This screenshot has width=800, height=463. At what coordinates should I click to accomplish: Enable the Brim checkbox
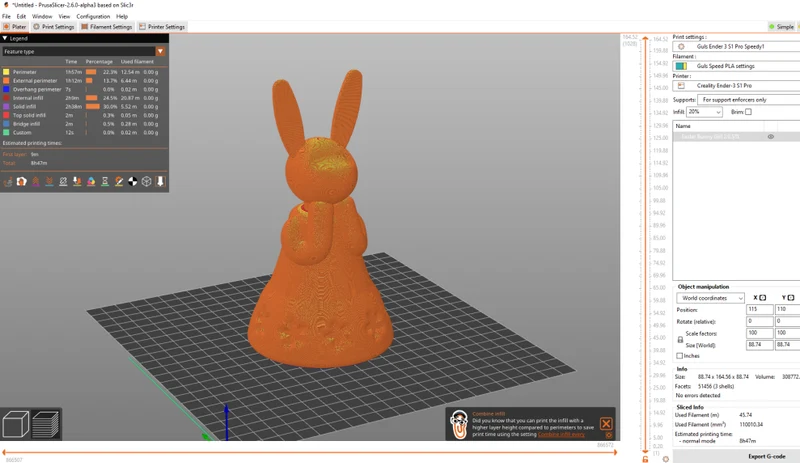click(x=748, y=112)
